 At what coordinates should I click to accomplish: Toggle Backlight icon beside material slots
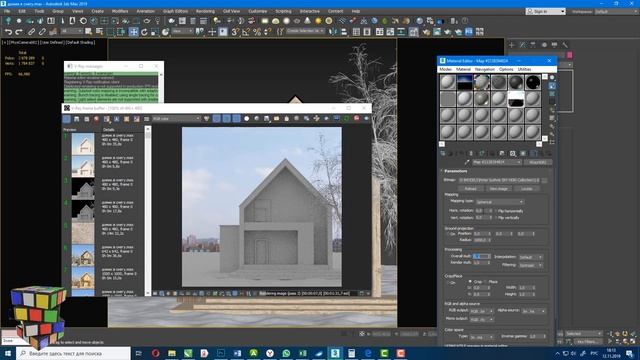point(552,86)
